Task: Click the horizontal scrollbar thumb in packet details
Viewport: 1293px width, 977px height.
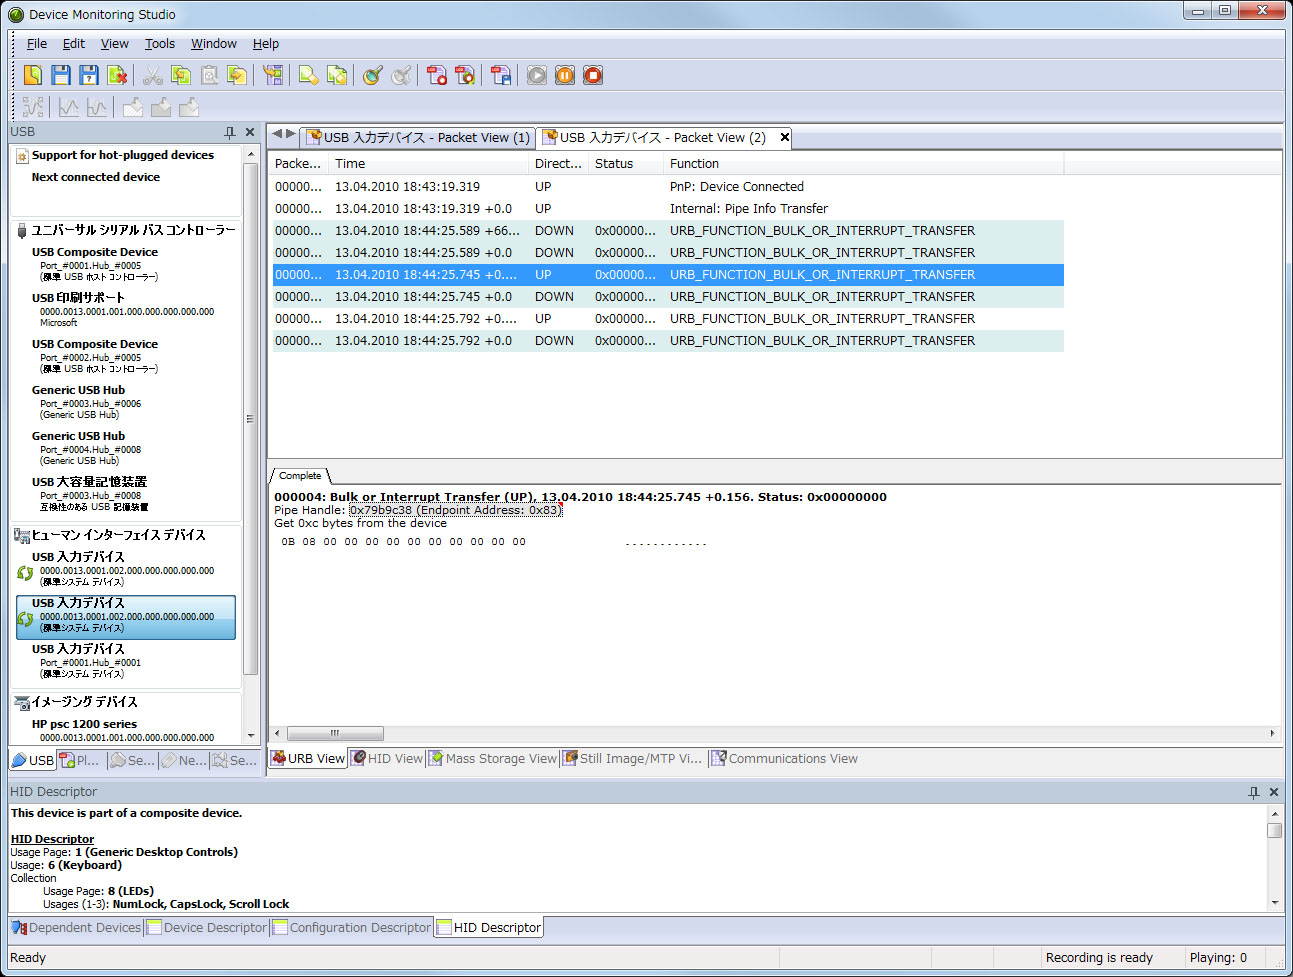Action: [x=335, y=733]
